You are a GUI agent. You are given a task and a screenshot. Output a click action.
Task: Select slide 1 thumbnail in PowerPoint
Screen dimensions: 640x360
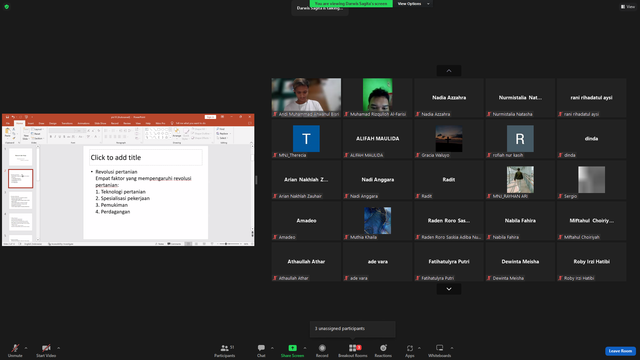[x=20, y=157]
